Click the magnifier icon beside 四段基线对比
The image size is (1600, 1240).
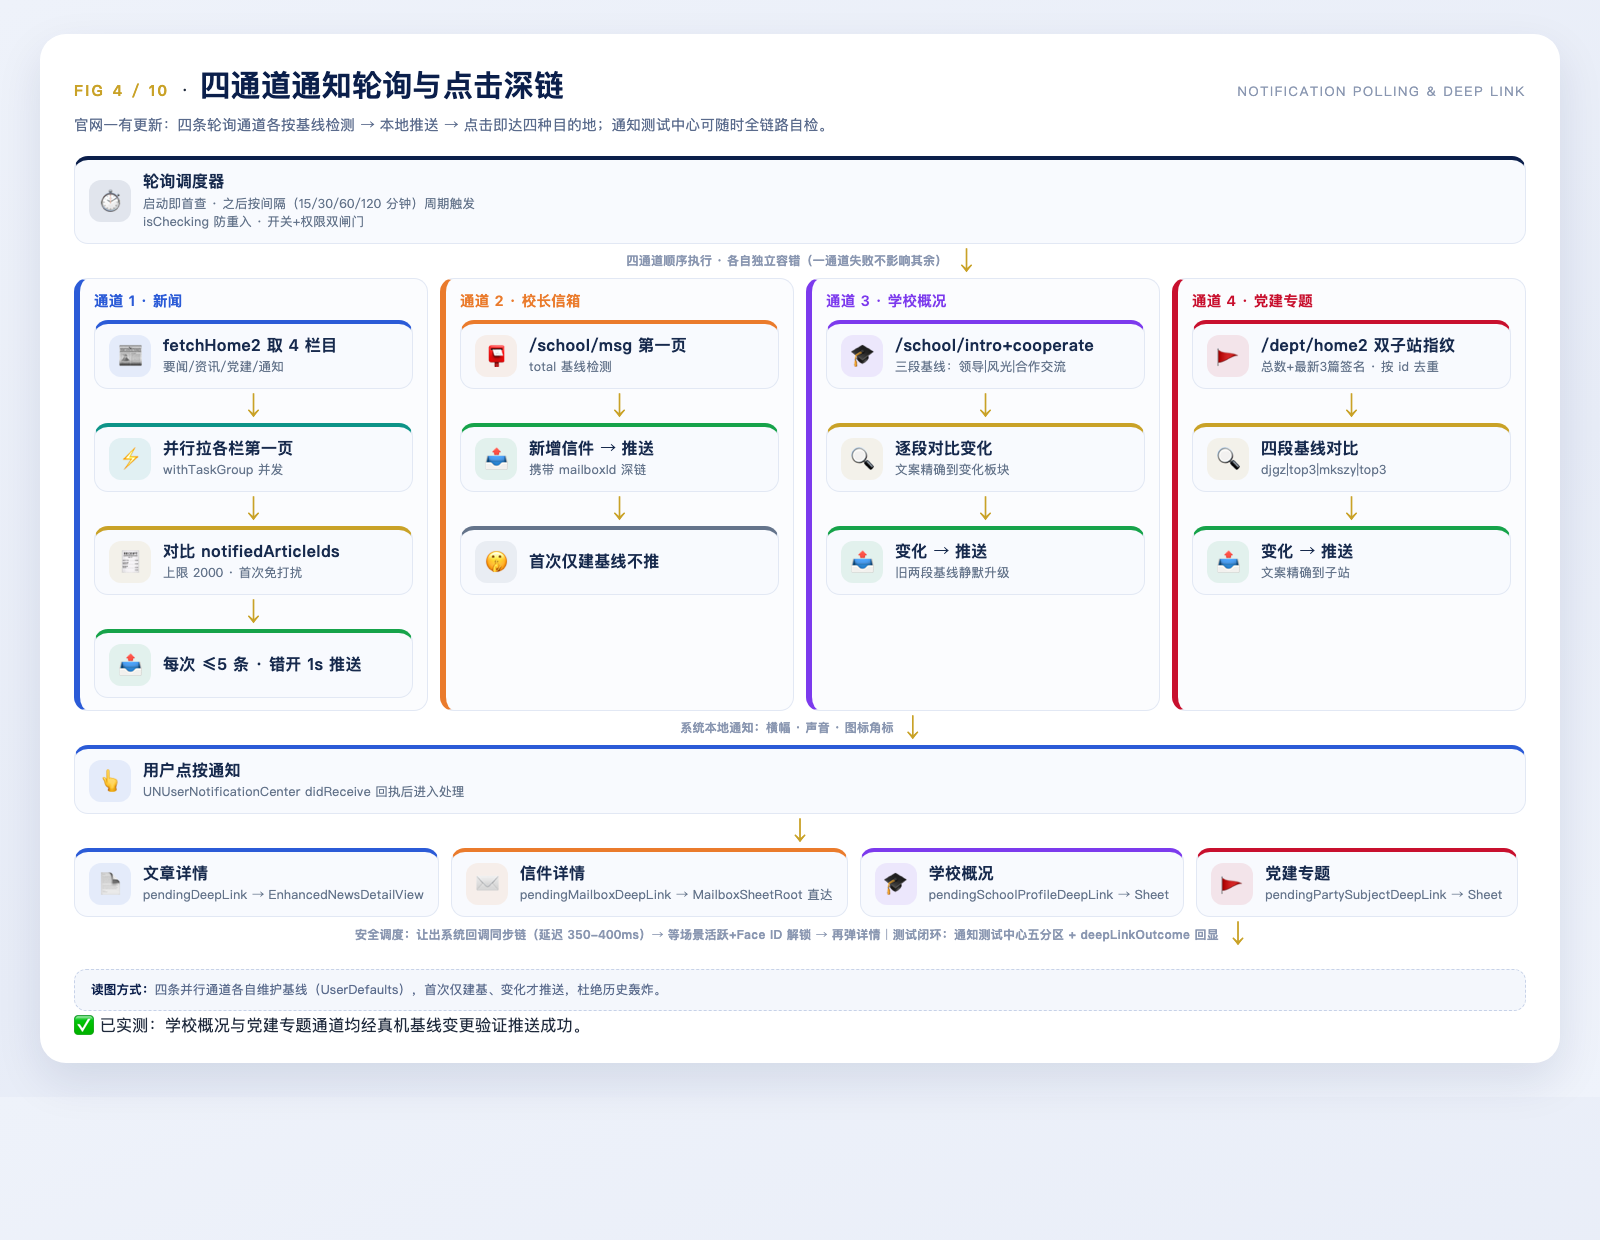(1228, 459)
